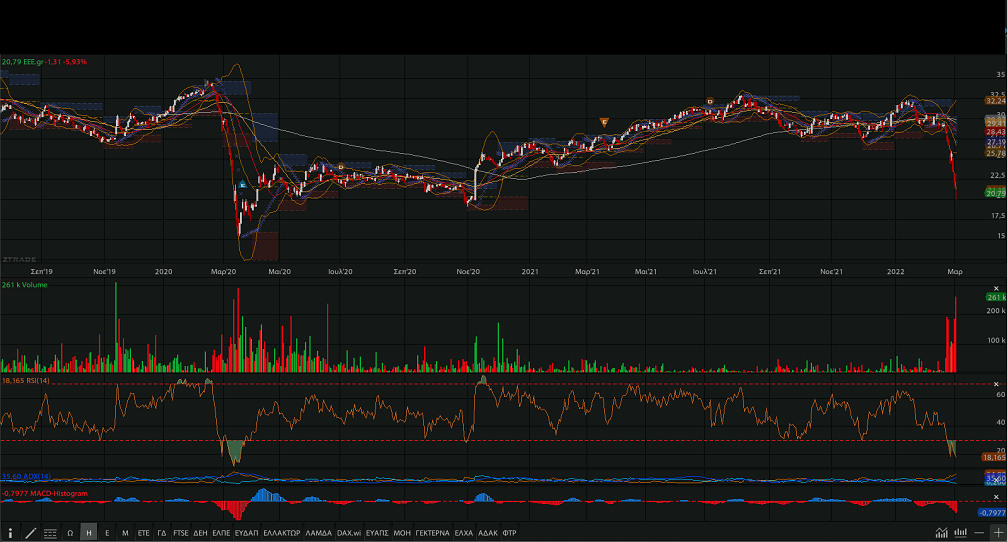Switch chart type with bar chart icon
Image resolution: width=1007 pixels, height=542 pixels.
pos(959,533)
